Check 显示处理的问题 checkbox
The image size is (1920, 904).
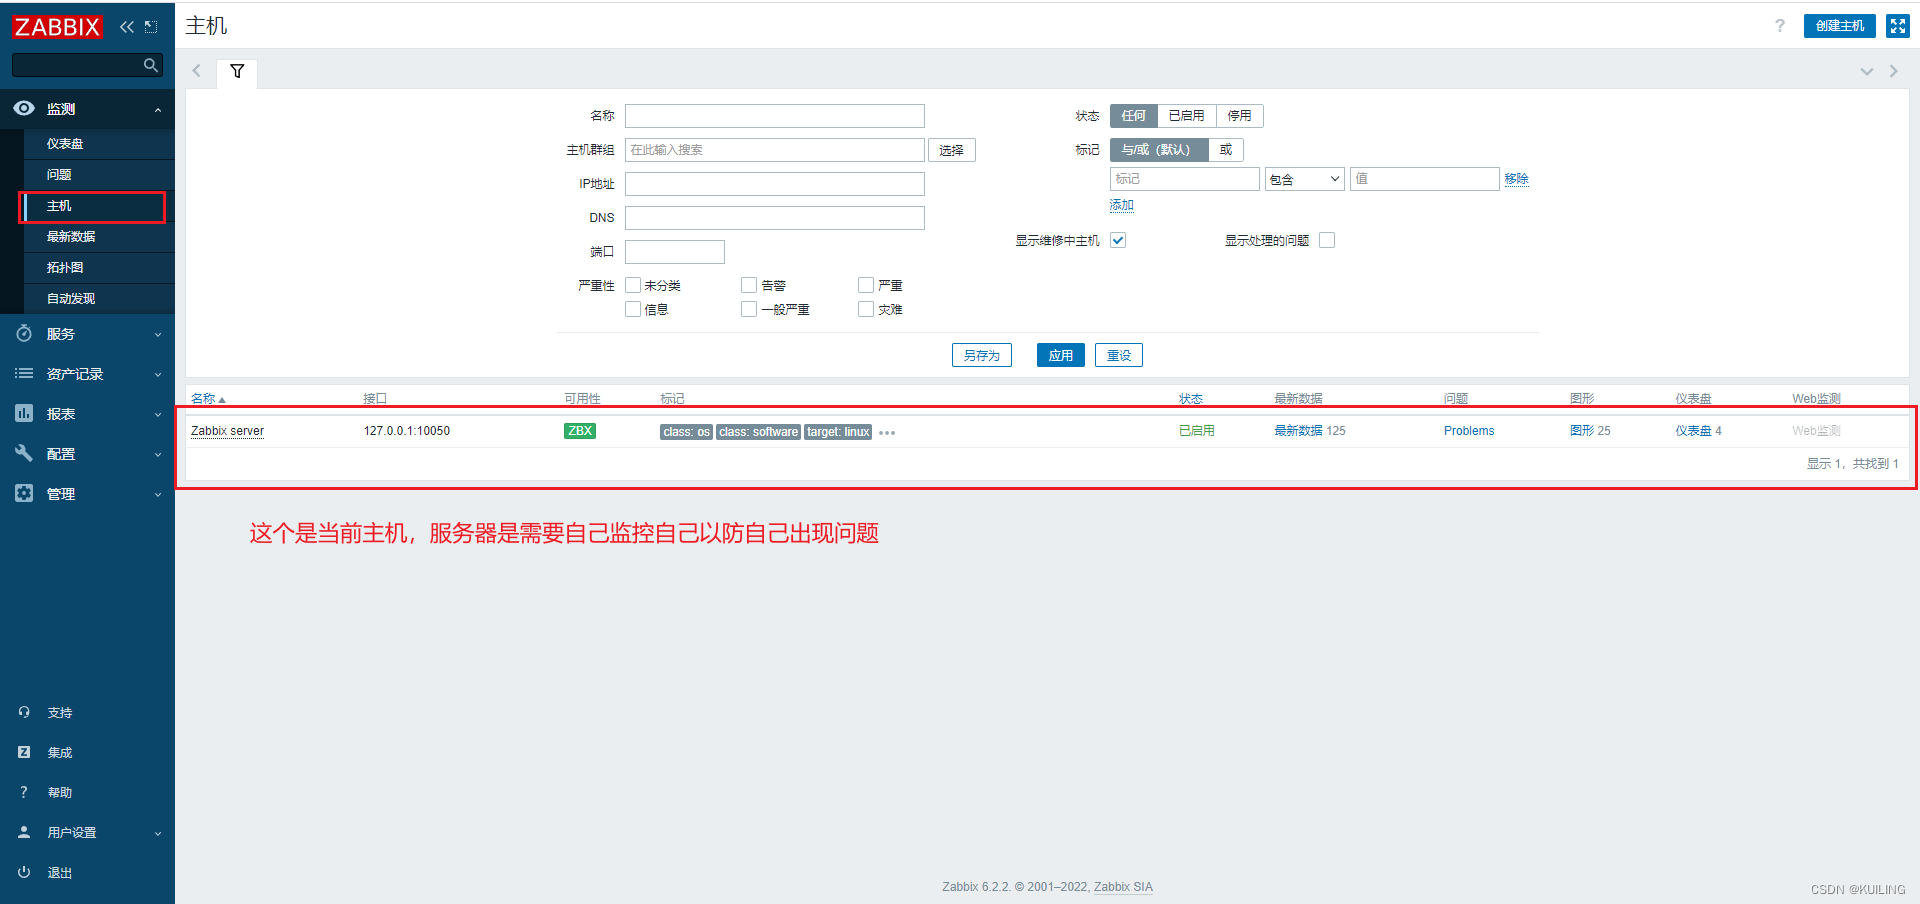(1327, 240)
